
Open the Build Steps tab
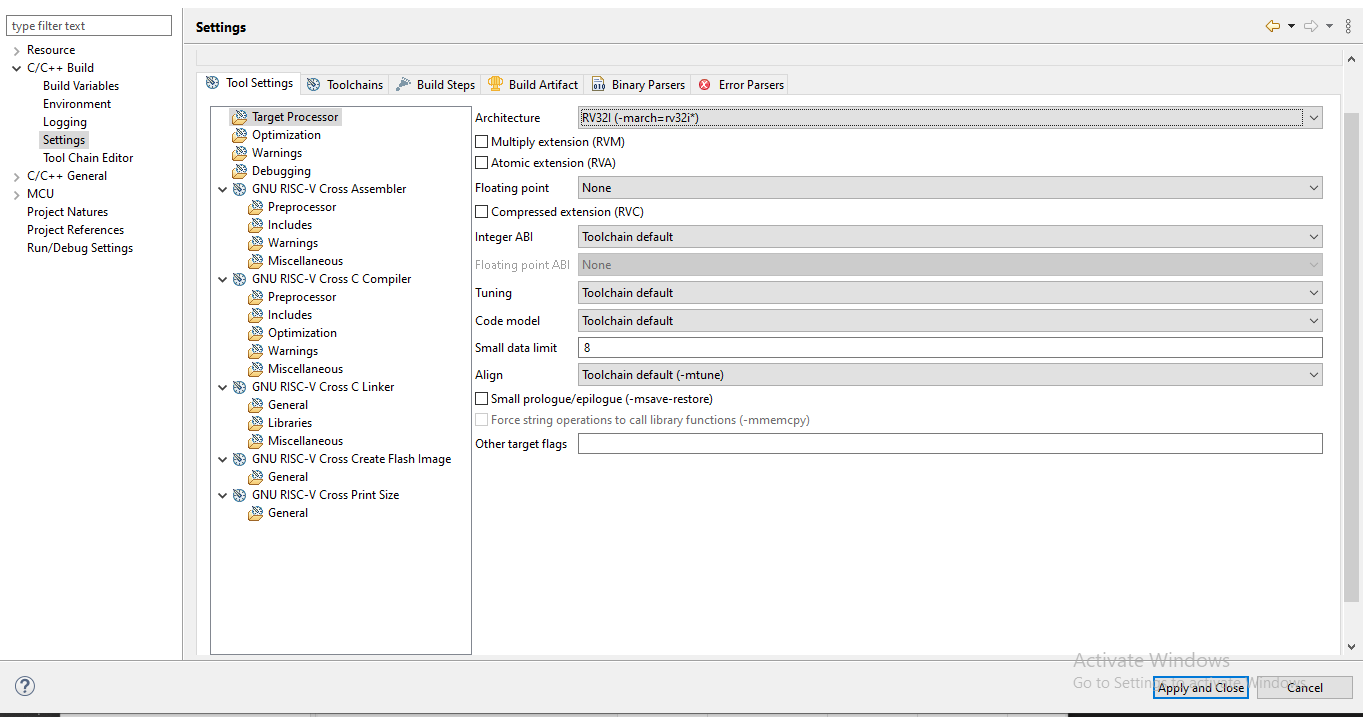click(436, 85)
